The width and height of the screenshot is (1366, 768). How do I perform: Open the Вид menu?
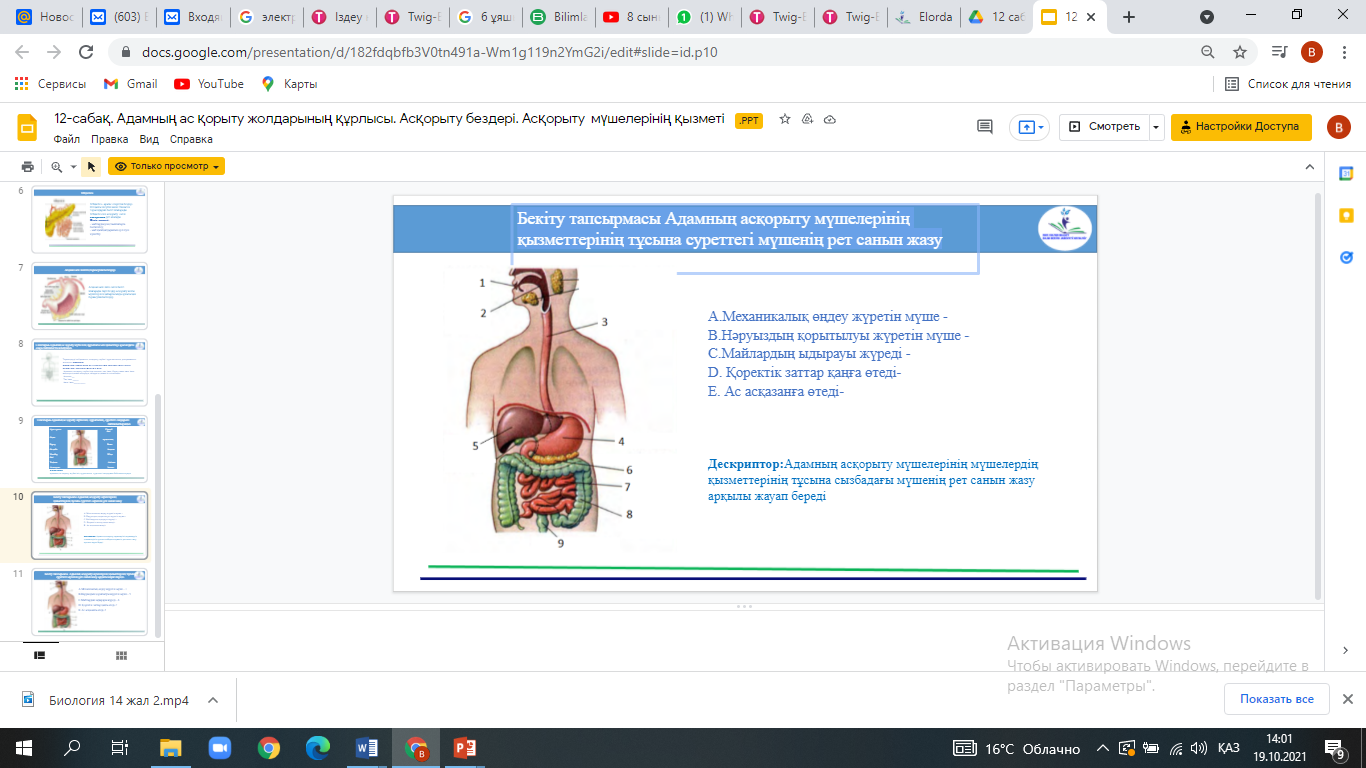149,140
